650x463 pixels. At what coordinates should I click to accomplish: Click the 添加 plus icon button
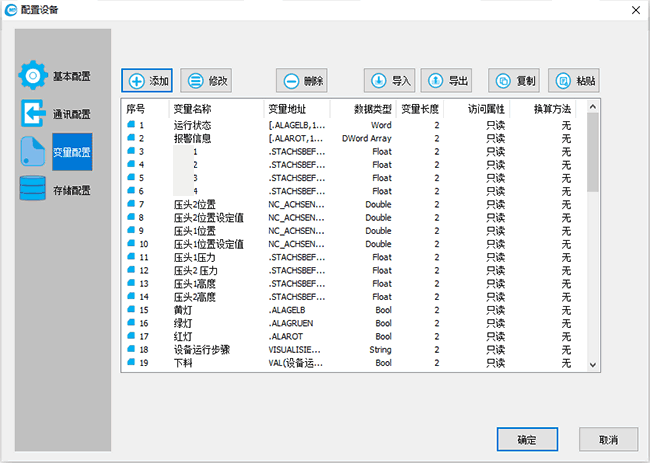point(147,81)
